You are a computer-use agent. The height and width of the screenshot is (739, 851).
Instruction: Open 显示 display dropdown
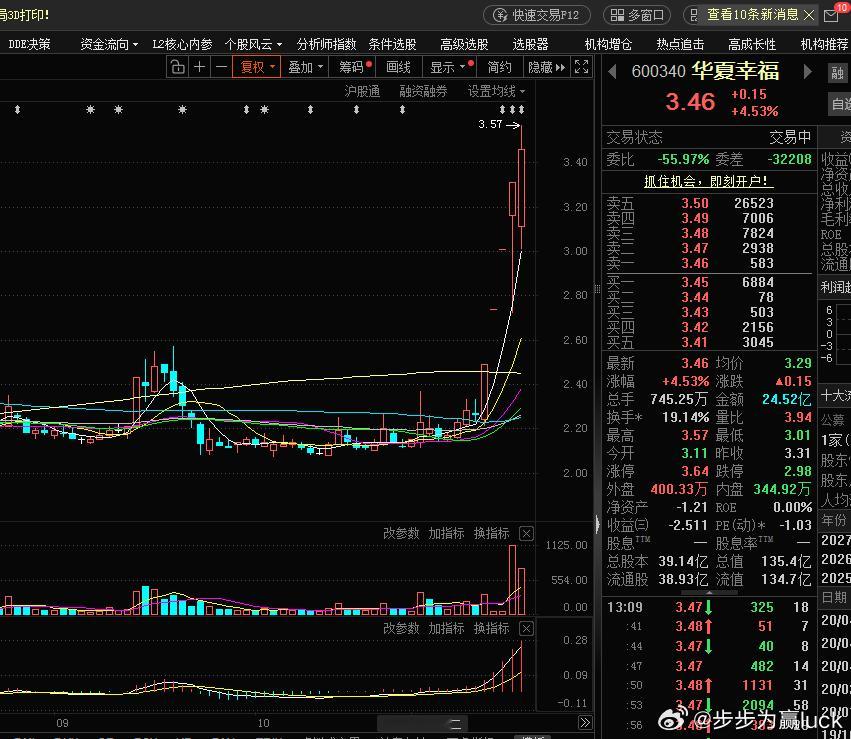(x=448, y=67)
